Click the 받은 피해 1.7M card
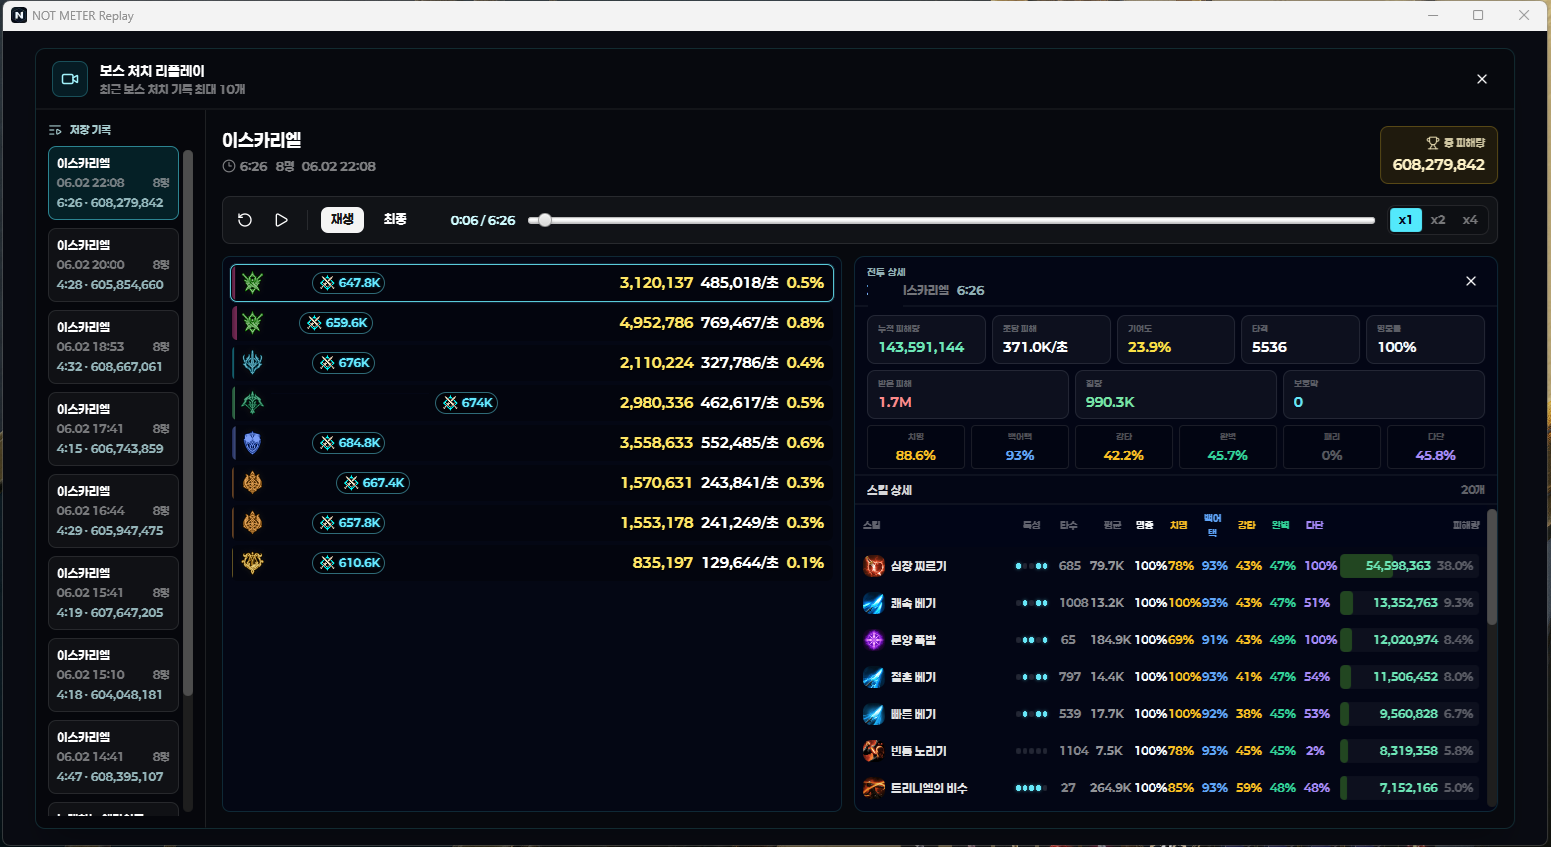This screenshot has width=1551, height=847. pos(968,394)
